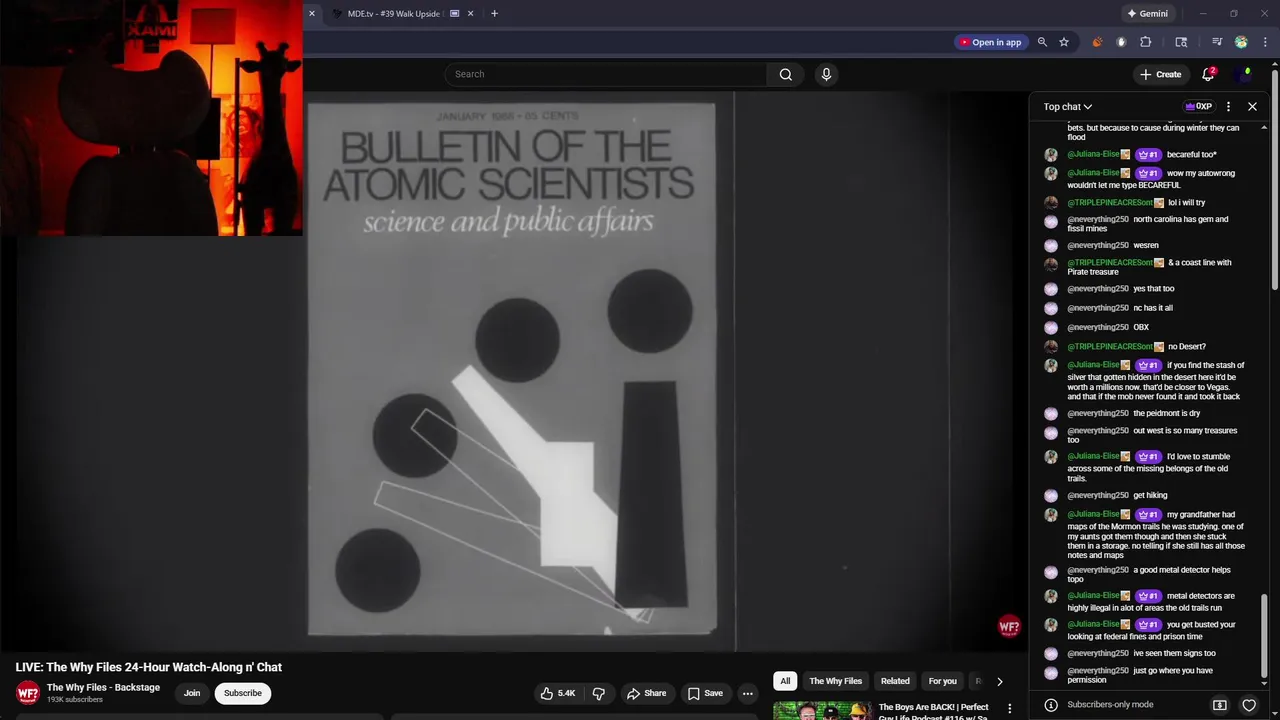
Task: Close the tab left of MDE.tv
Action: [311, 14]
